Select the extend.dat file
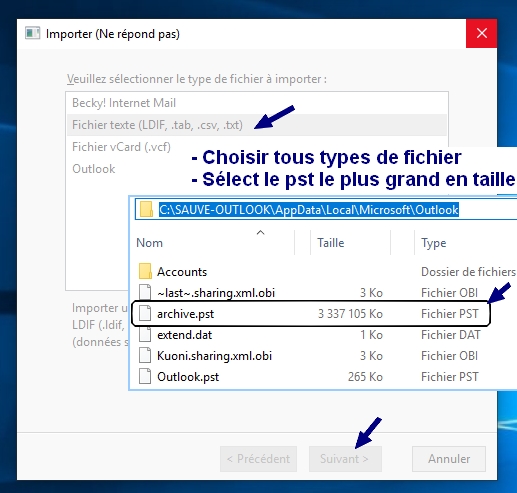517x493 pixels. 184,335
